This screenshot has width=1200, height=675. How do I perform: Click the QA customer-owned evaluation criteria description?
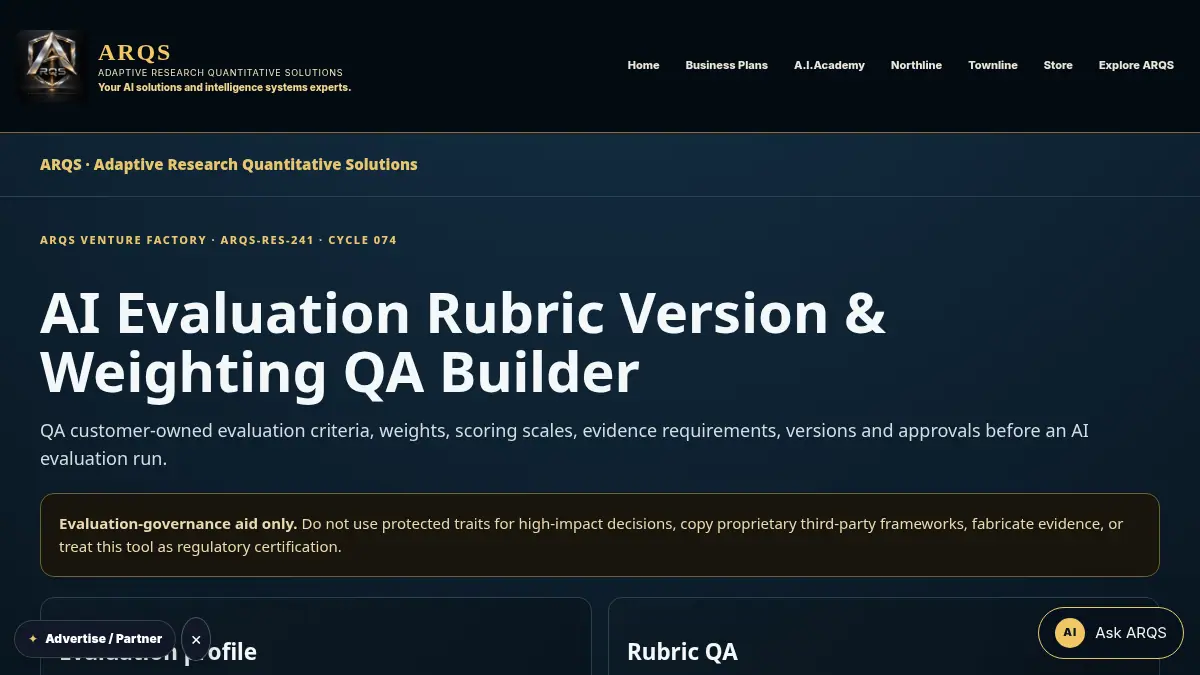tap(564, 445)
